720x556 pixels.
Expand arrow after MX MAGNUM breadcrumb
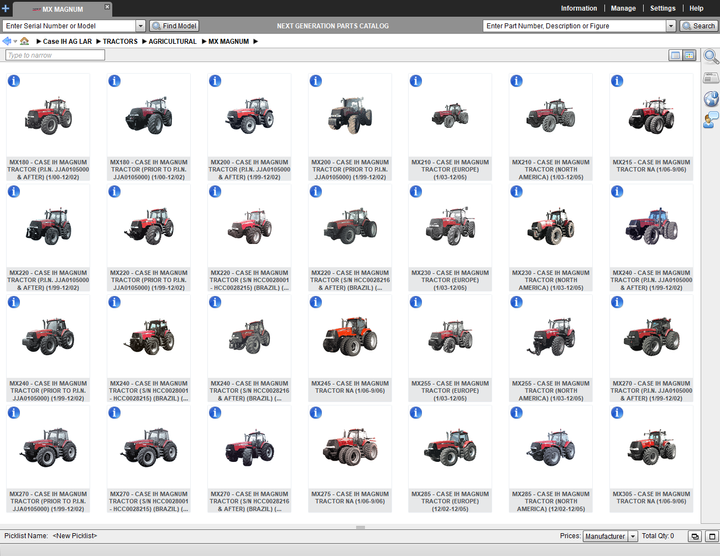click(x=256, y=41)
